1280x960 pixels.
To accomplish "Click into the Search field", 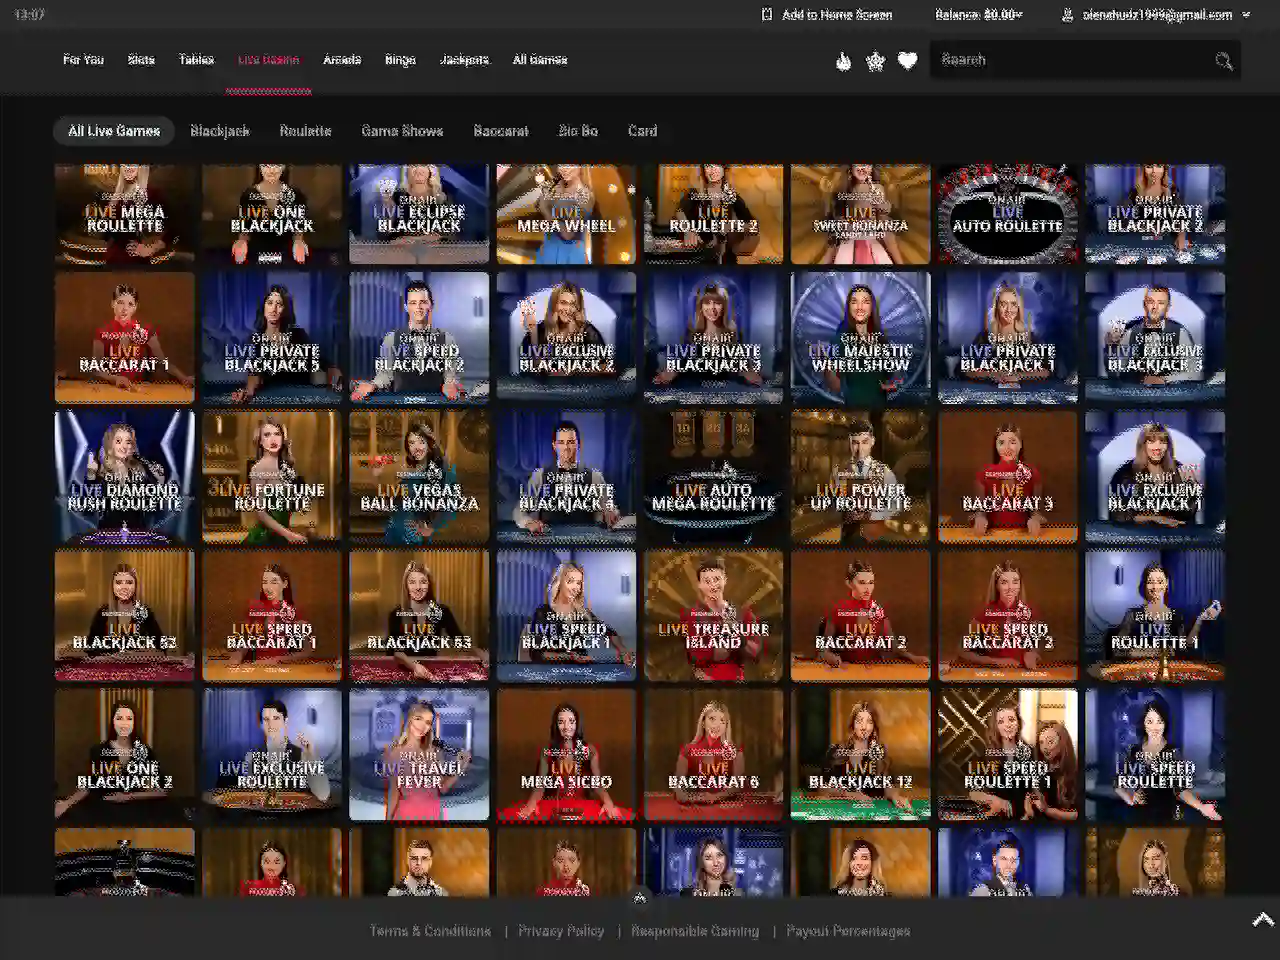I will click(1070, 60).
